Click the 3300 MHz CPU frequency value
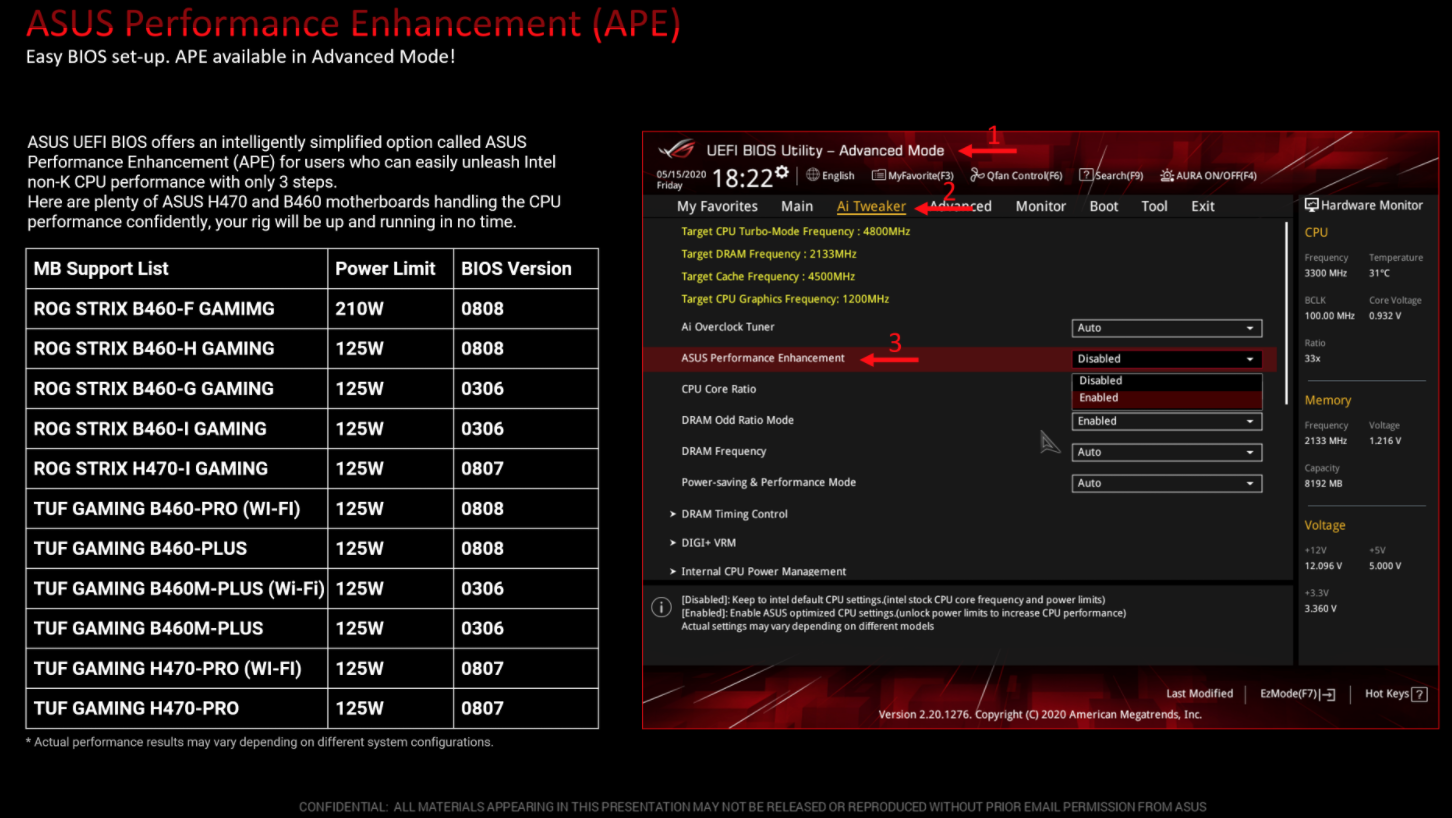Screen dimensions: 1452x818 (x=1325, y=273)
